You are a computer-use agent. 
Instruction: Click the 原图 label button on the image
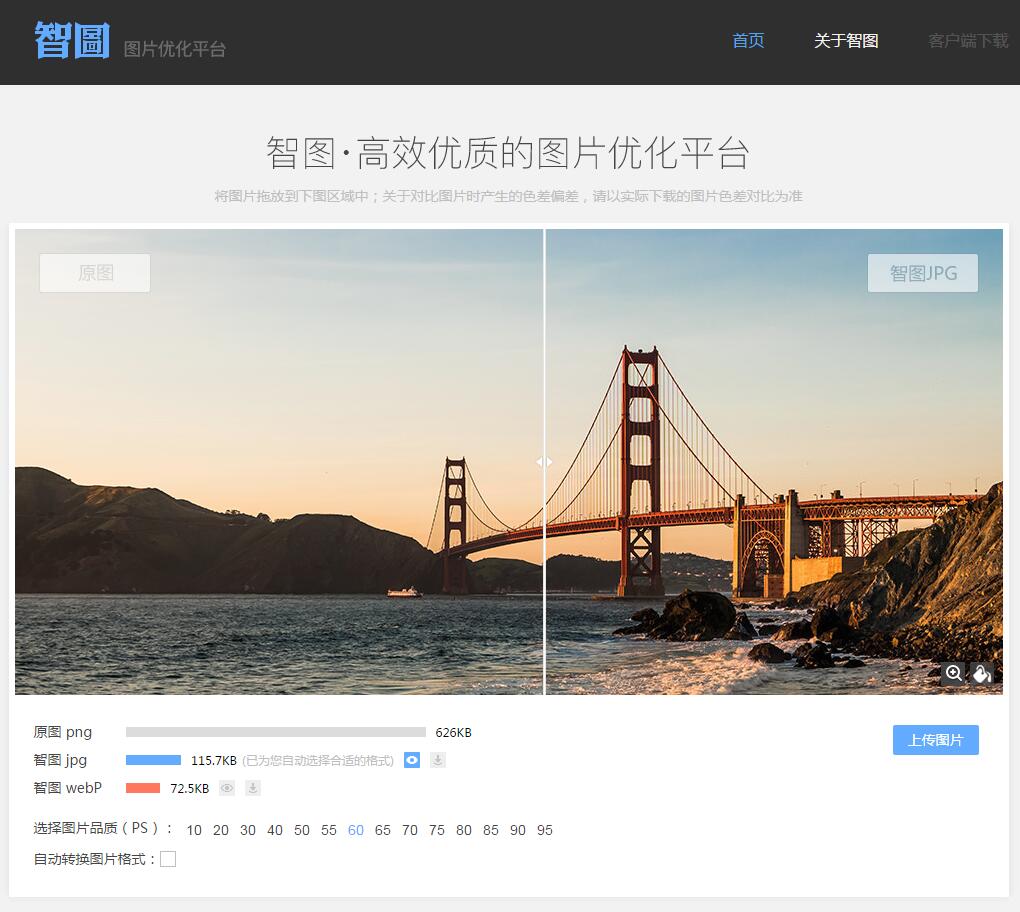coord(95,273)
